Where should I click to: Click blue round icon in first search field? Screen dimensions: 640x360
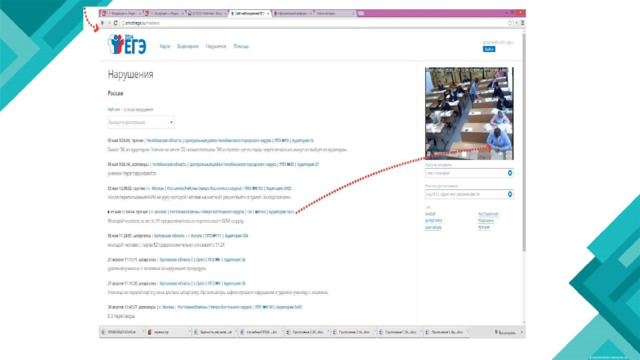click(510, 173)
